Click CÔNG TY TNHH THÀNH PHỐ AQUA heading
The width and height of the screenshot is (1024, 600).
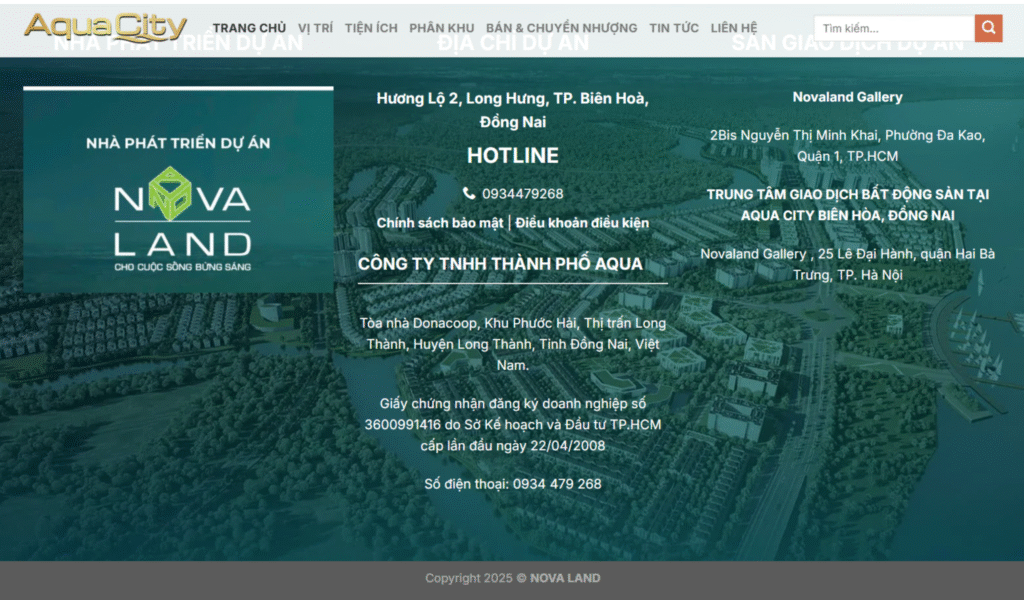500,264
